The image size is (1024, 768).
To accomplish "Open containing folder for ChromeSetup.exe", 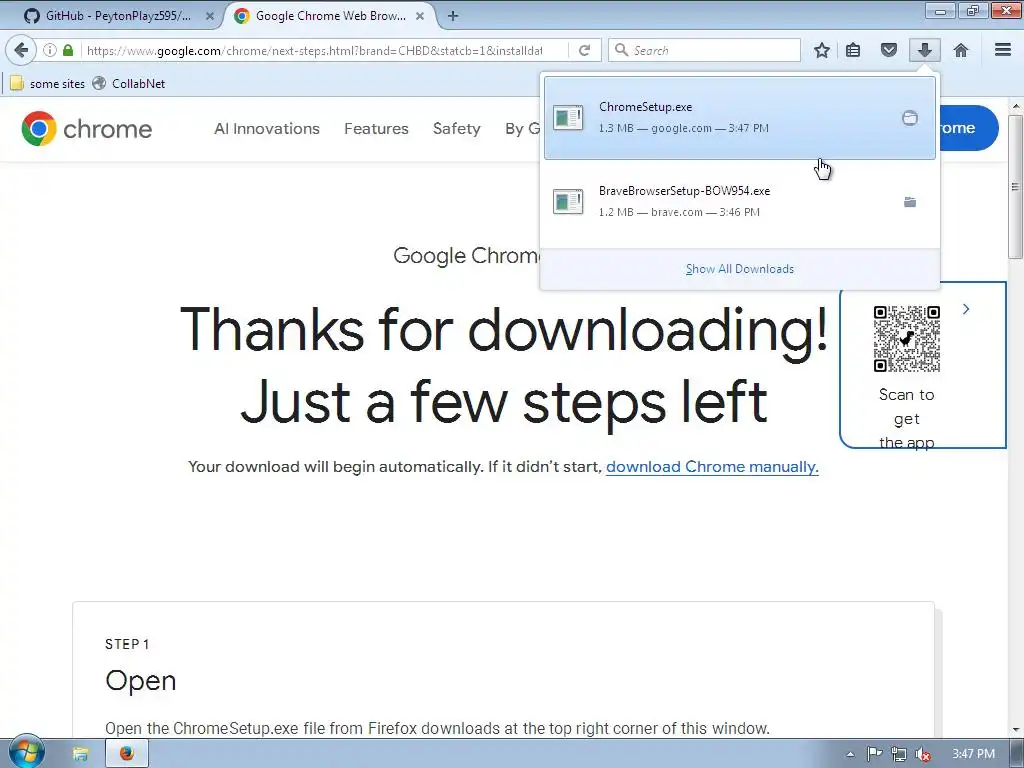I will [x=910, y=118].
